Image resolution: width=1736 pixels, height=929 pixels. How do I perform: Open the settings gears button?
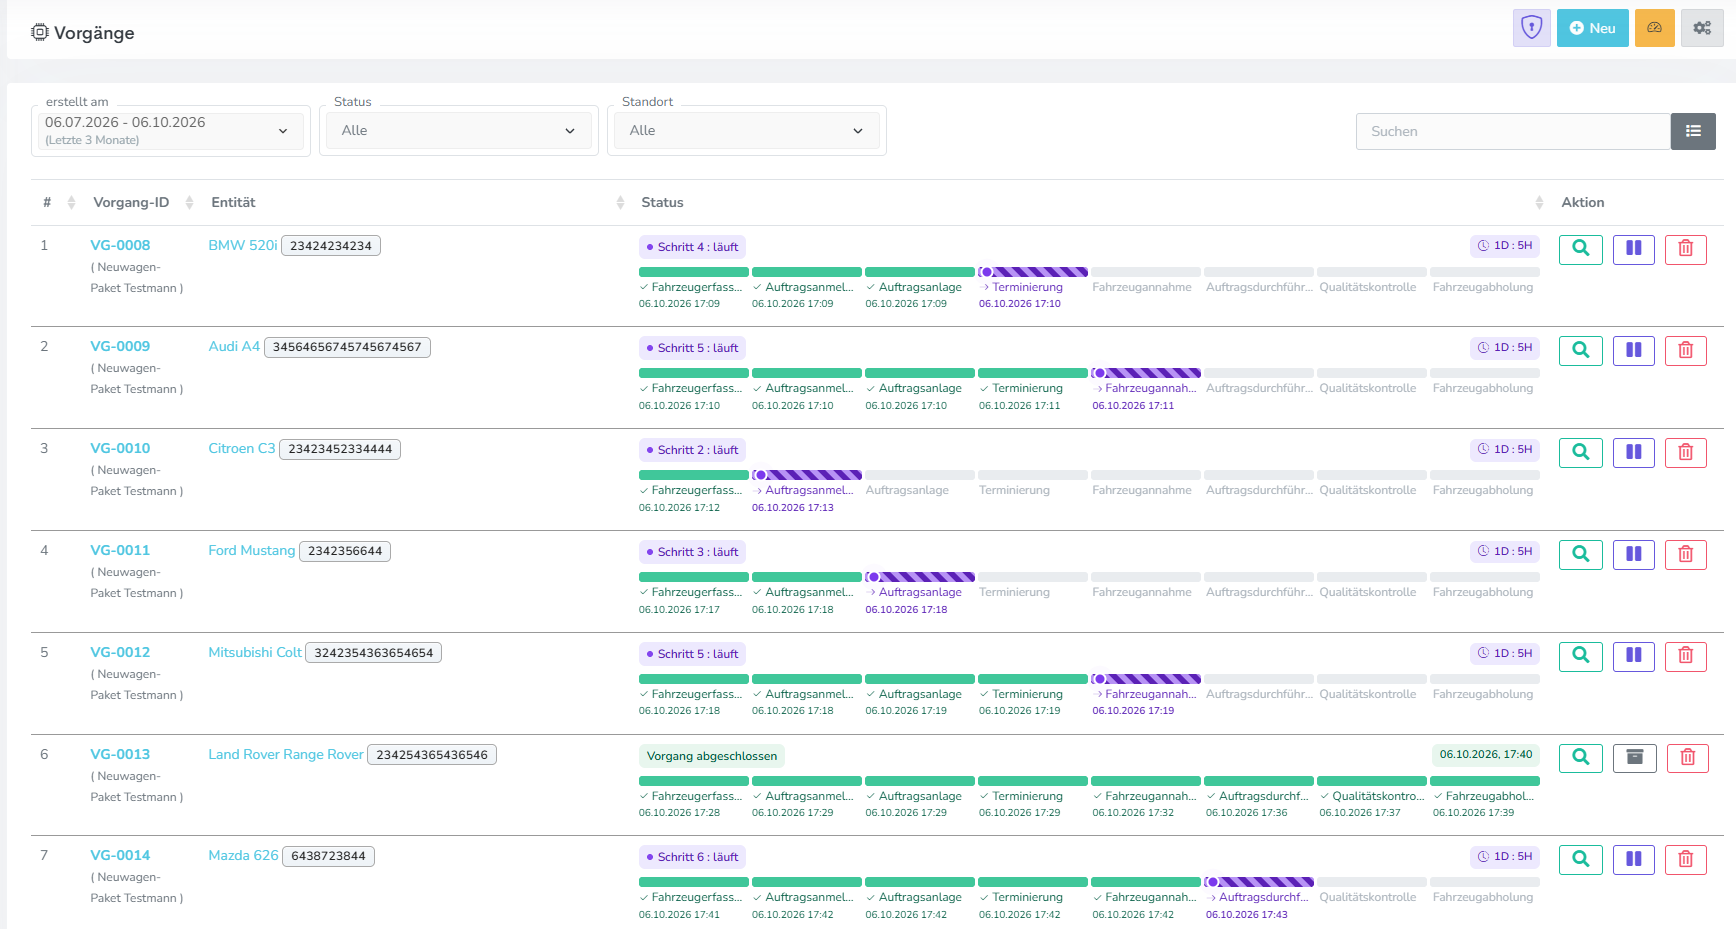[x=1702, y=28]
